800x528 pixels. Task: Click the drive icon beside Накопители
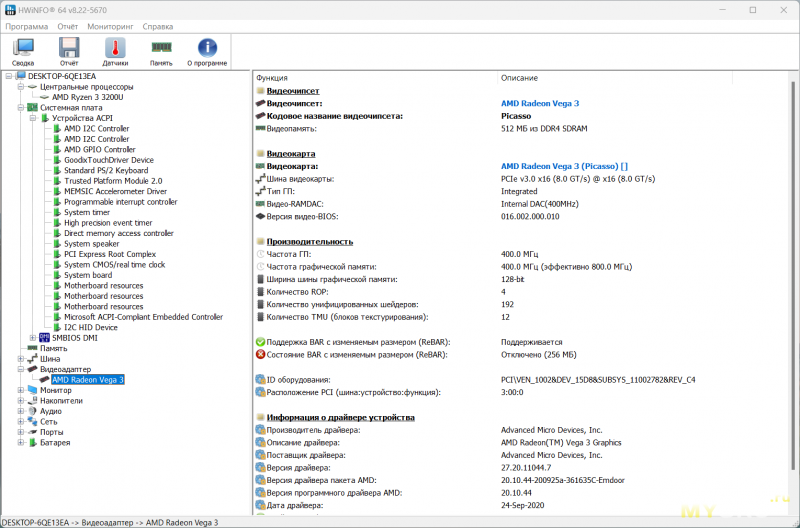click(x=33, y=400)
